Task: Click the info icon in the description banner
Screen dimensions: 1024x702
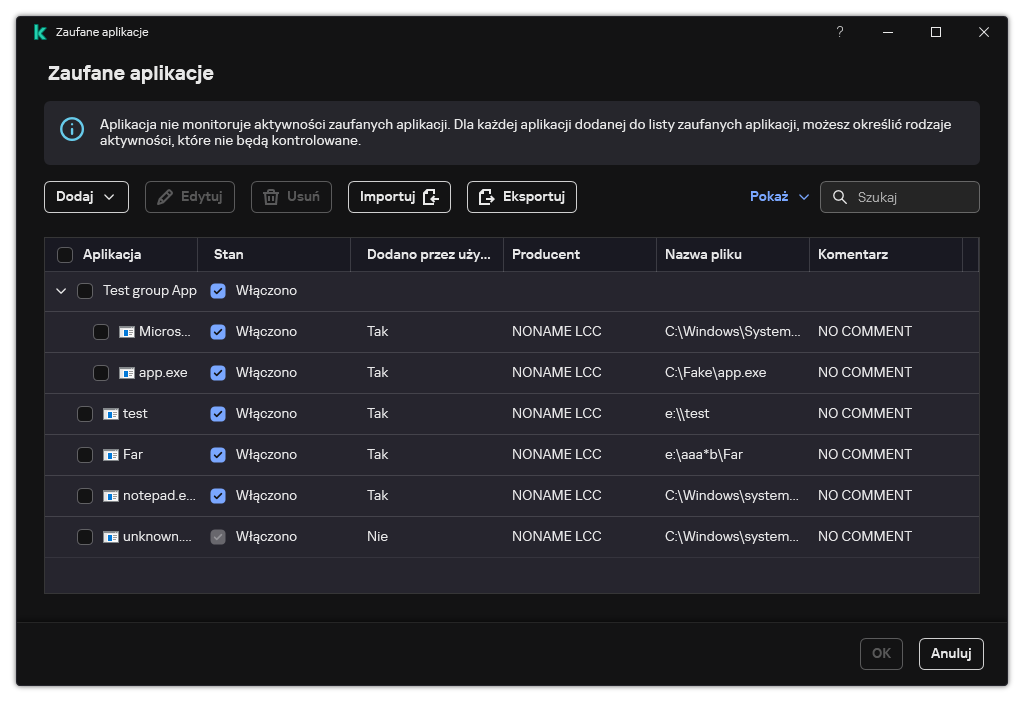Action: (x=72, y=129)
